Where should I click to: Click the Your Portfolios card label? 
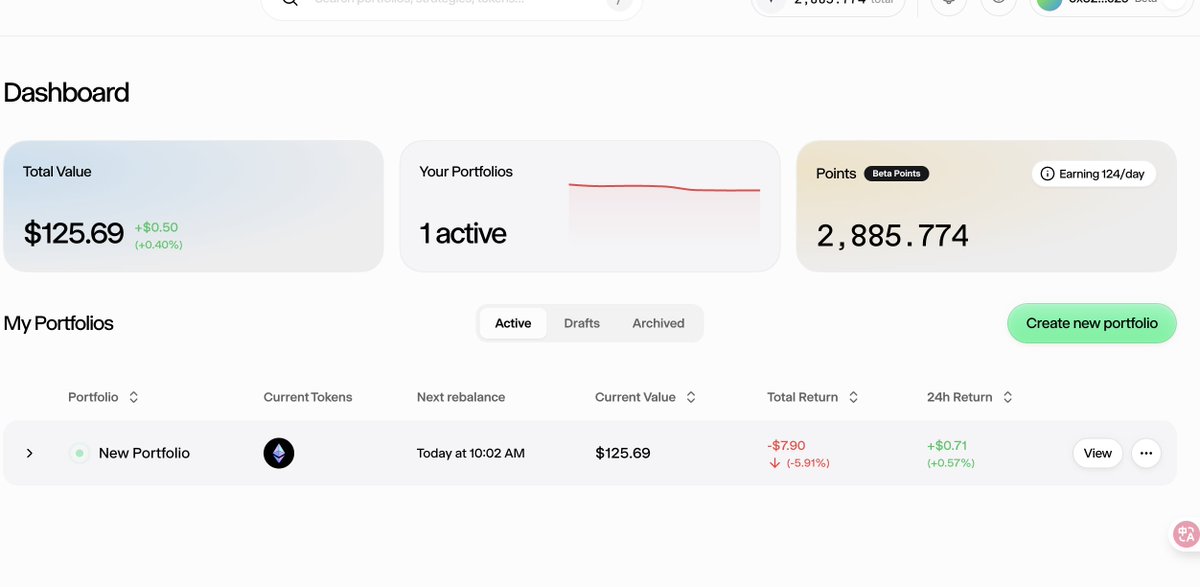point(466,172)
